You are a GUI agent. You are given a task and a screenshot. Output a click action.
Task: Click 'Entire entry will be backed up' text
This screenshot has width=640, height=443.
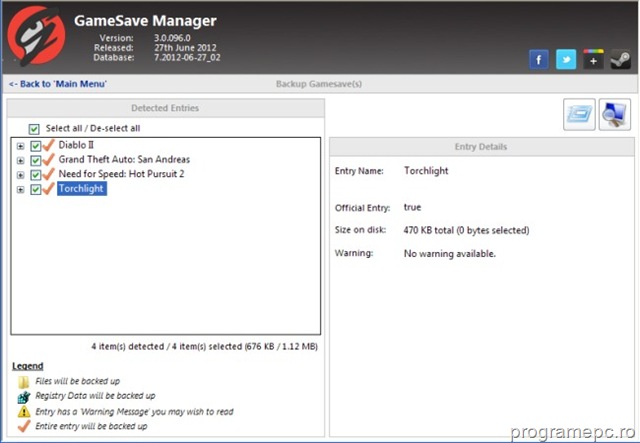[x=91, y=426]
